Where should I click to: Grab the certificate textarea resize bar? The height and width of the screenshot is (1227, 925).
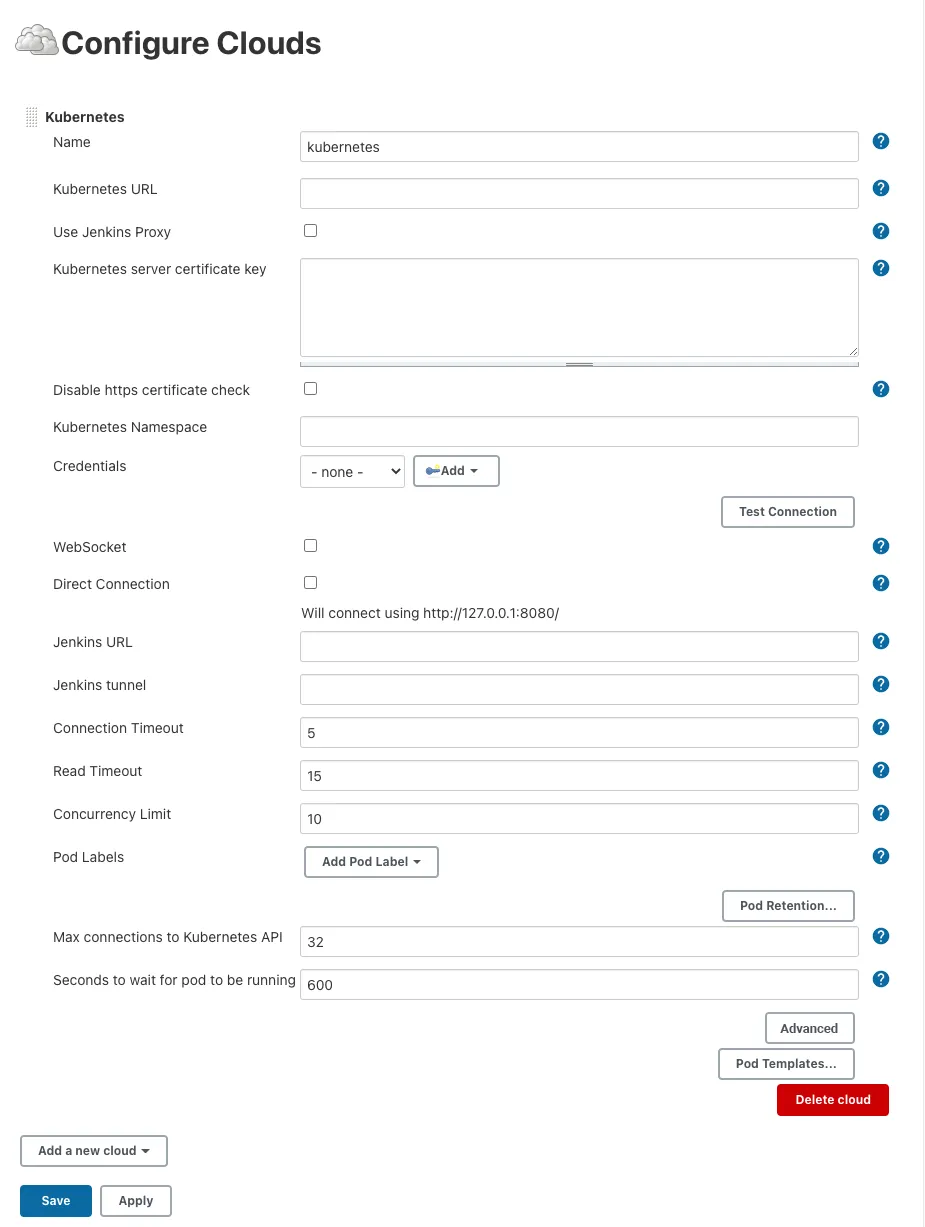click(579, 364)
